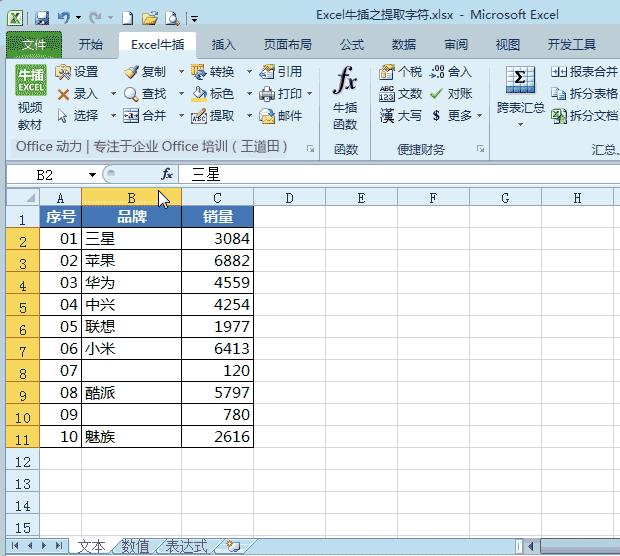Click the 复制 brush tool
This screenshot has height=556, width=620.
(x=144, y=72)
